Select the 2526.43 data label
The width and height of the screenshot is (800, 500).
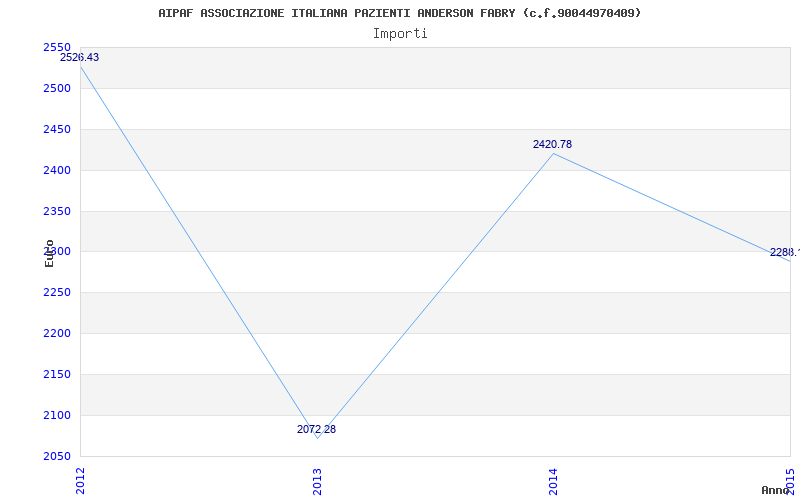pyautogui.click(x=80, y=57)
